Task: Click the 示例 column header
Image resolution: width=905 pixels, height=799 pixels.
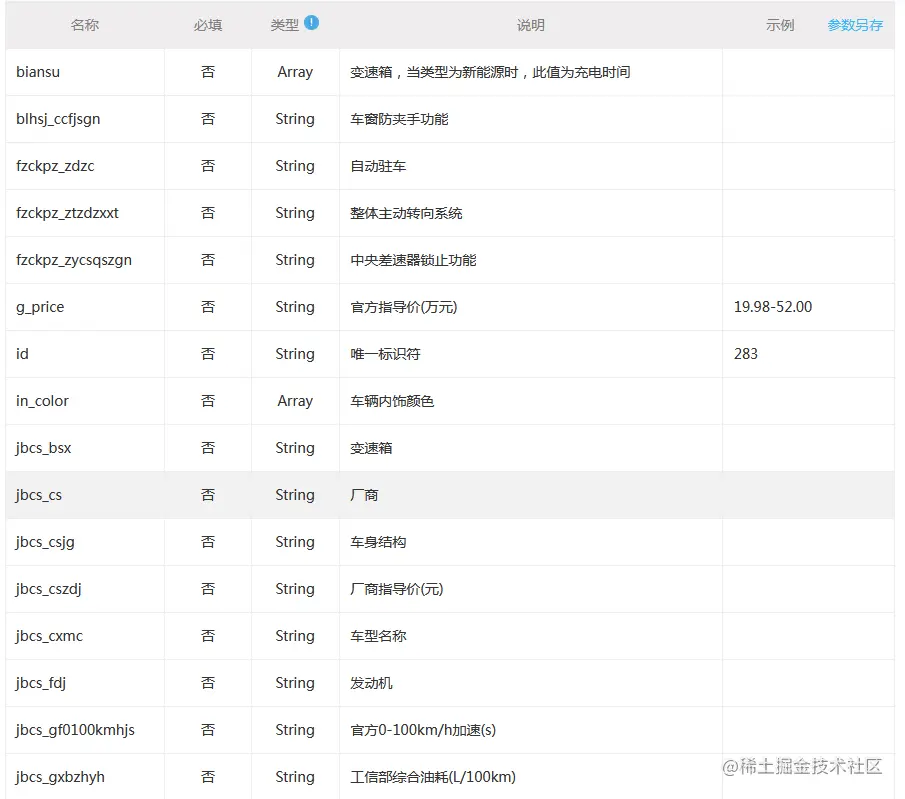Action: 780,25
